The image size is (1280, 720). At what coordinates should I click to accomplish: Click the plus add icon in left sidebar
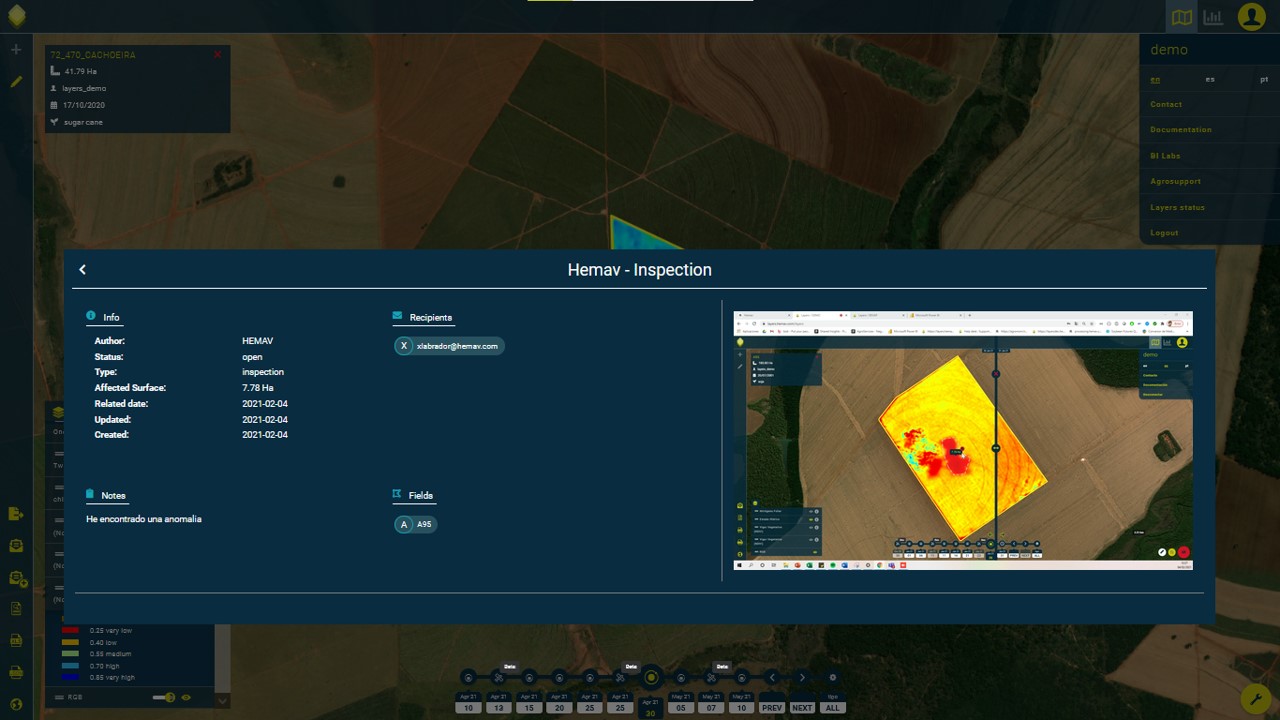[16, 50]
